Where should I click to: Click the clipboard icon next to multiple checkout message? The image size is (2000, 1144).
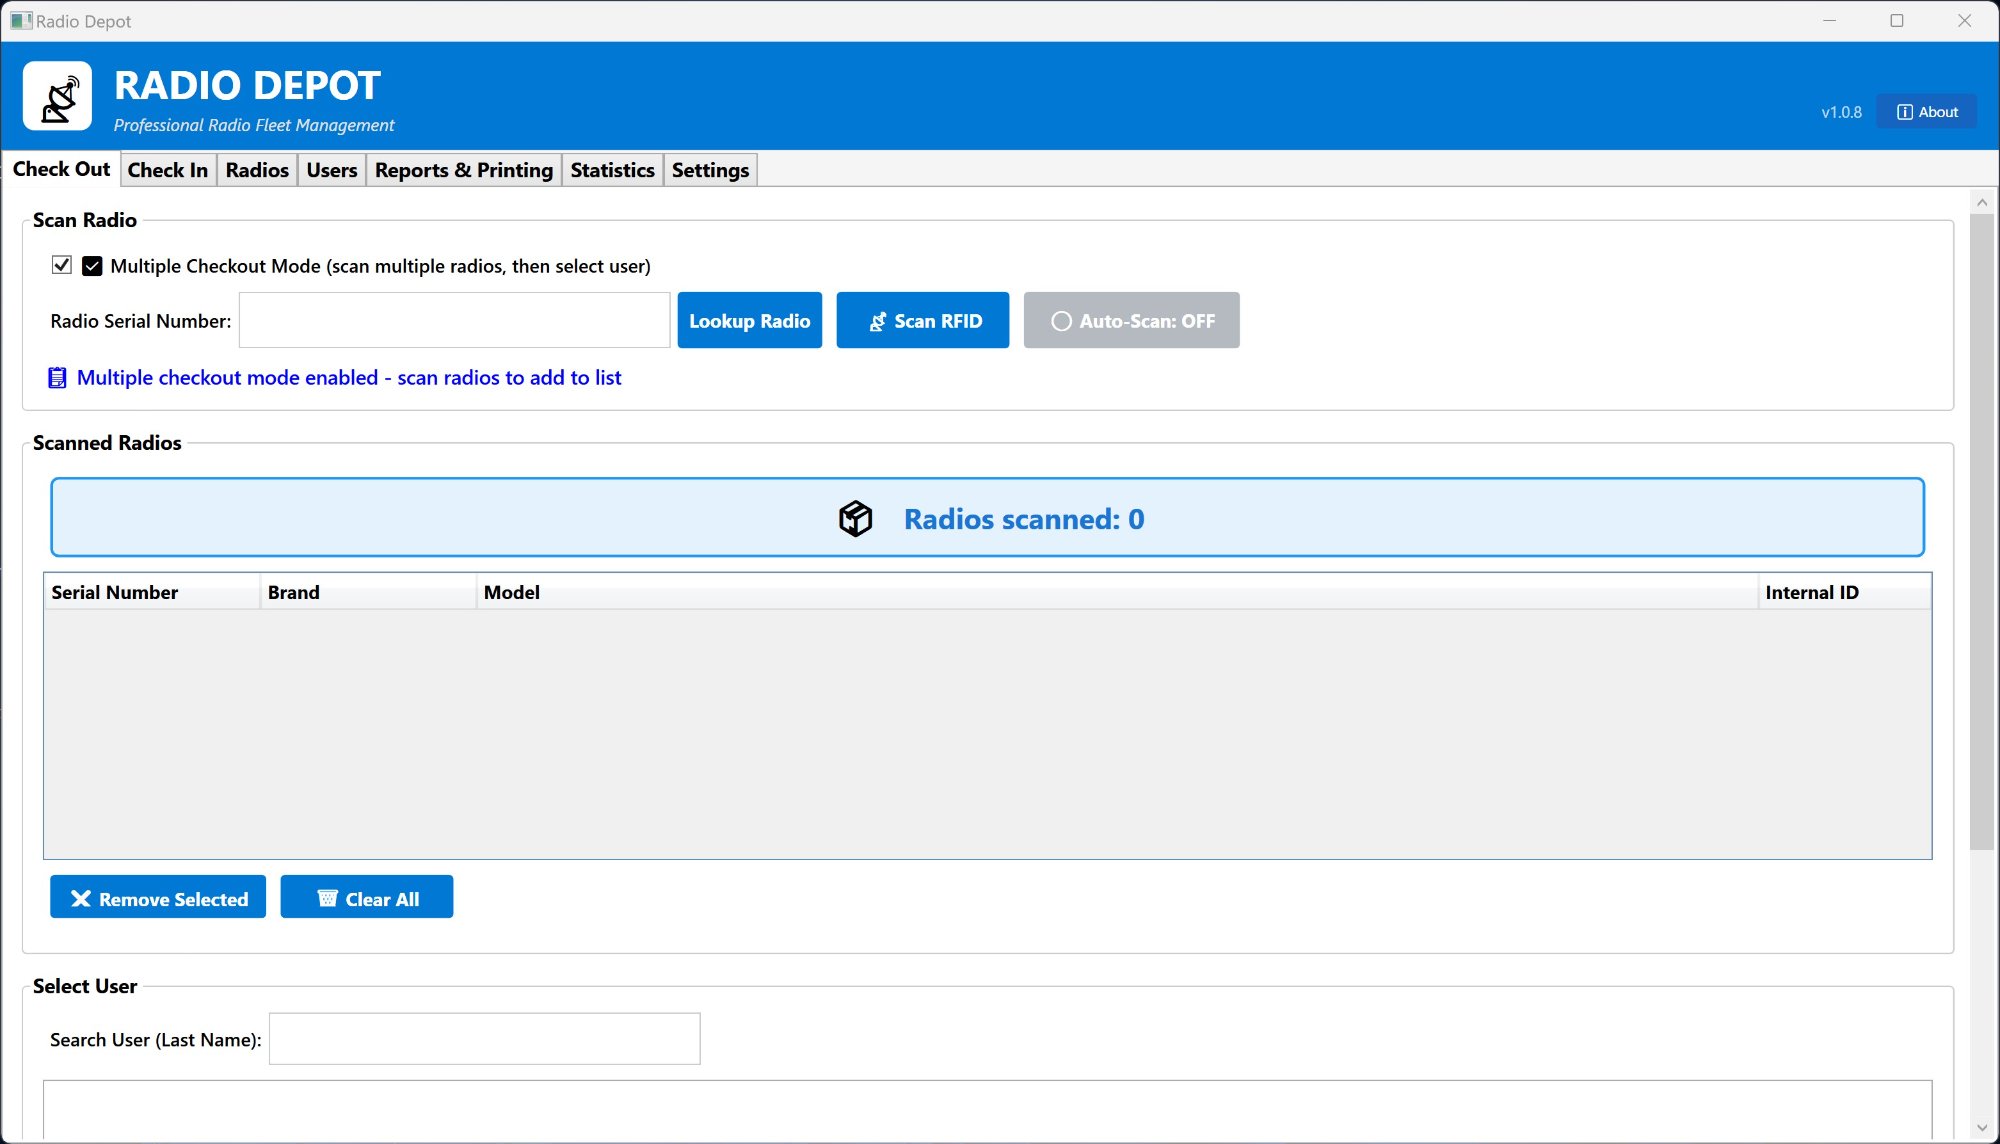(58, 378)
